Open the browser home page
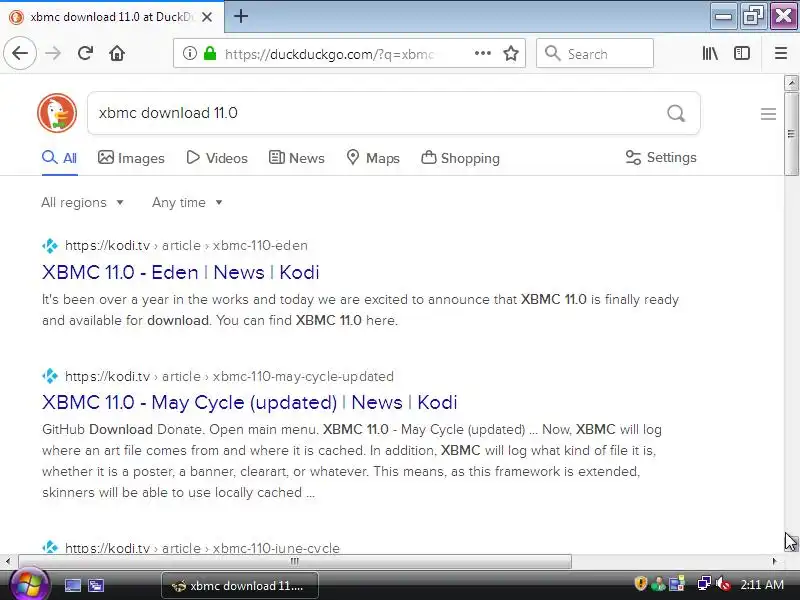 point(117,53)
